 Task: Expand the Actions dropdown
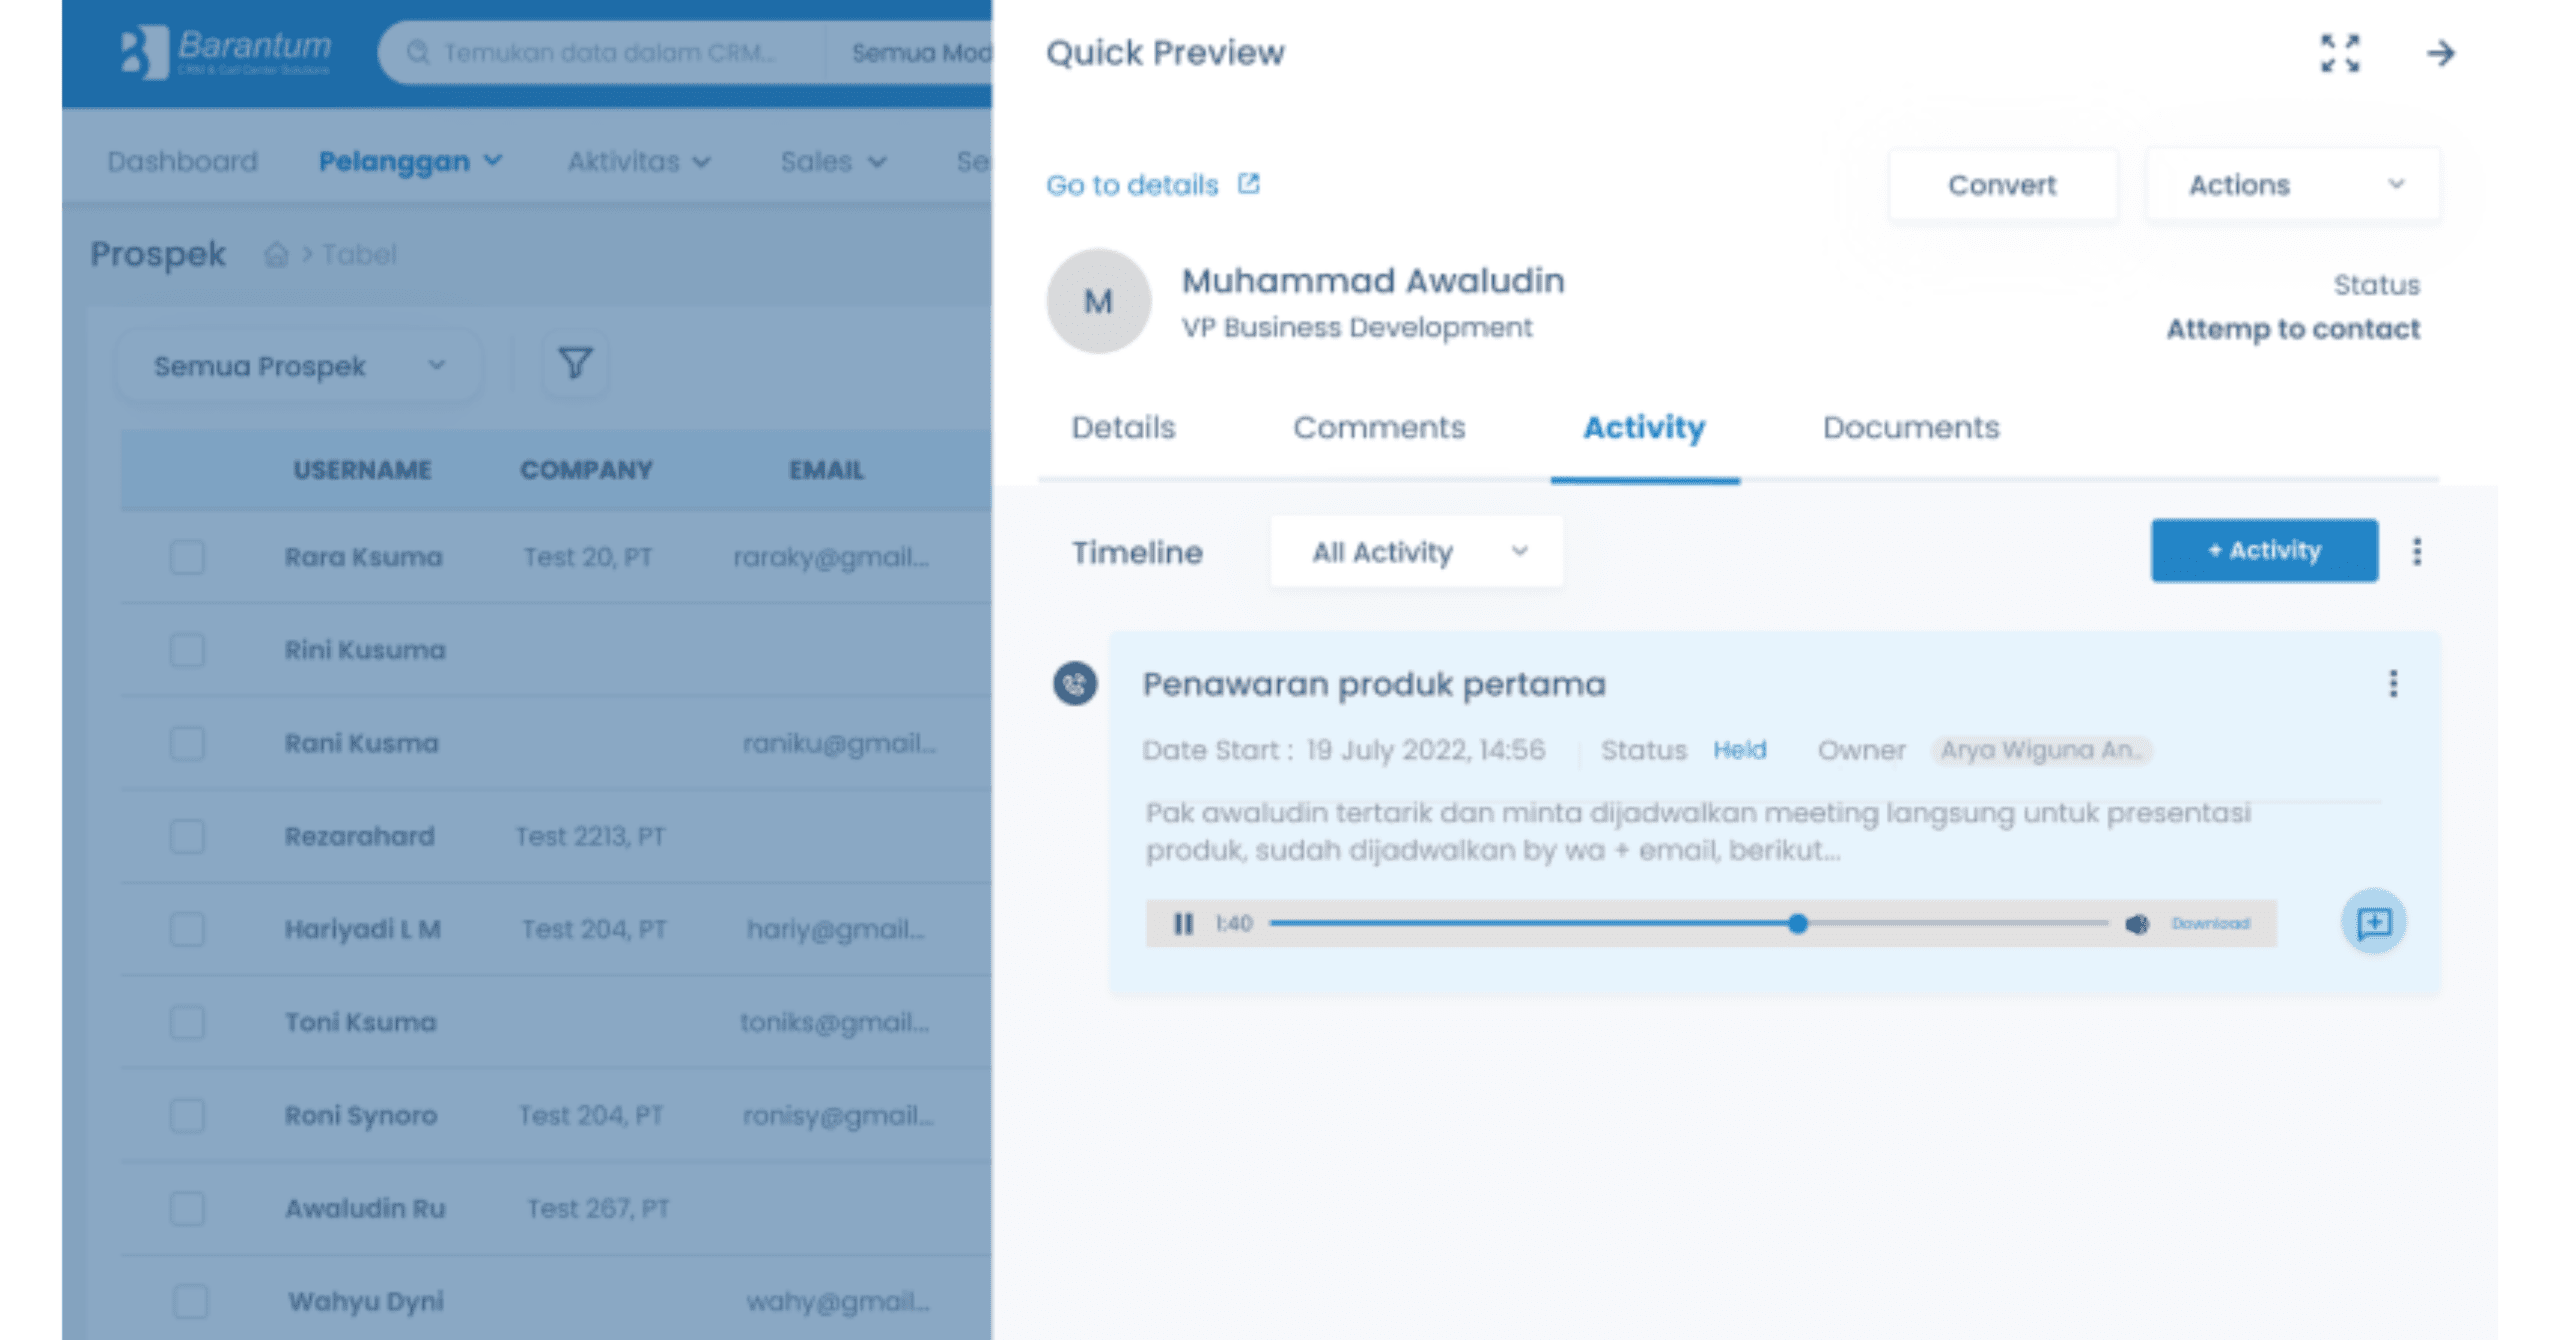[2293, 185]
